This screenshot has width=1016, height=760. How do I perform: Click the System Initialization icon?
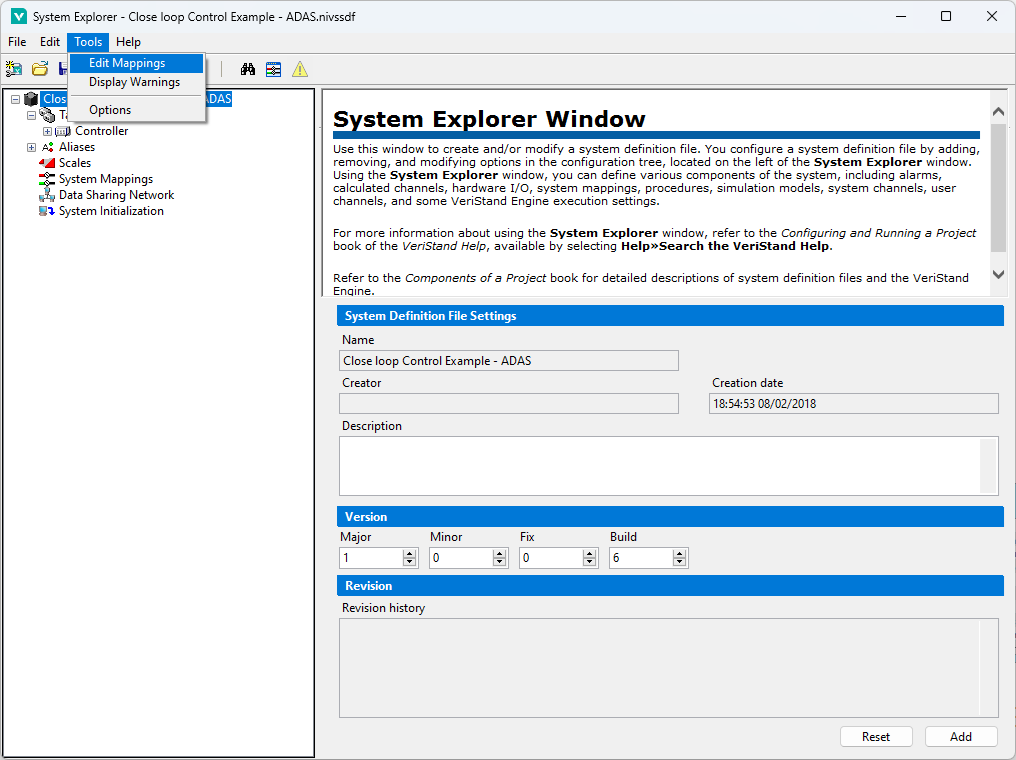[x=47, y=211]
